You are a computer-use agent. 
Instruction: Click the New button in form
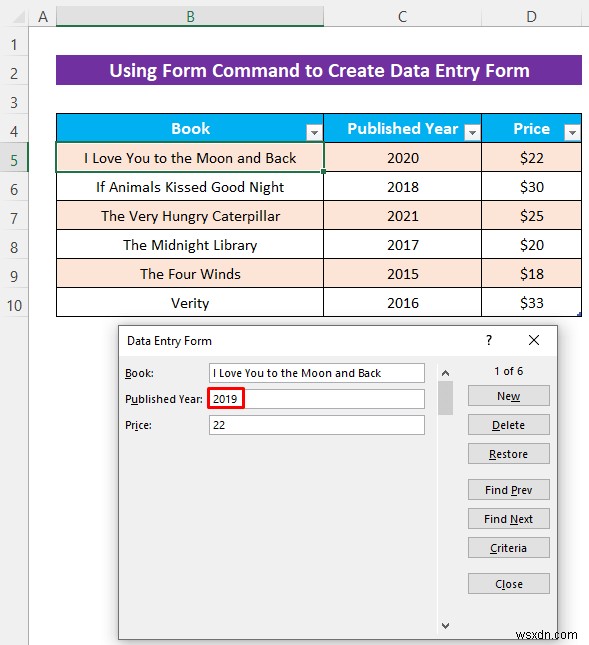508,396
